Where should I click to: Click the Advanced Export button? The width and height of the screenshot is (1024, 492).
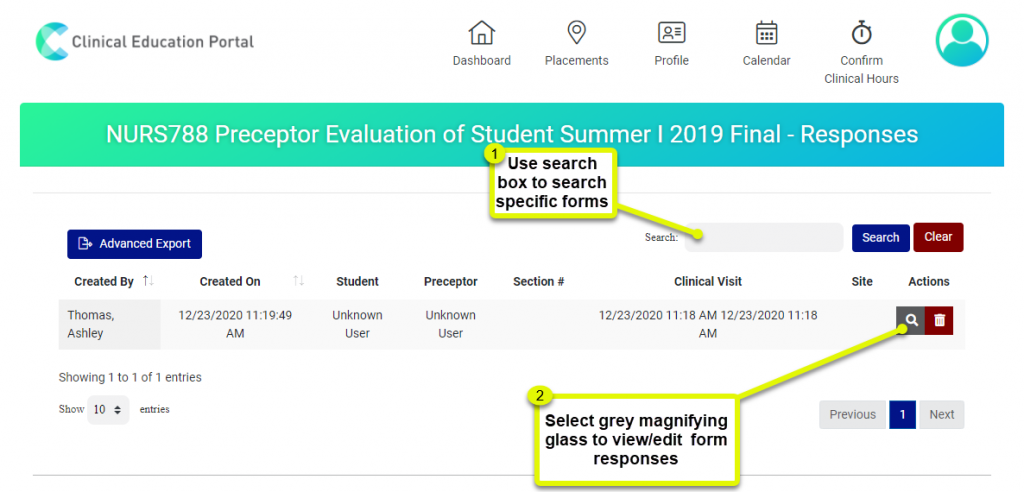135,244
